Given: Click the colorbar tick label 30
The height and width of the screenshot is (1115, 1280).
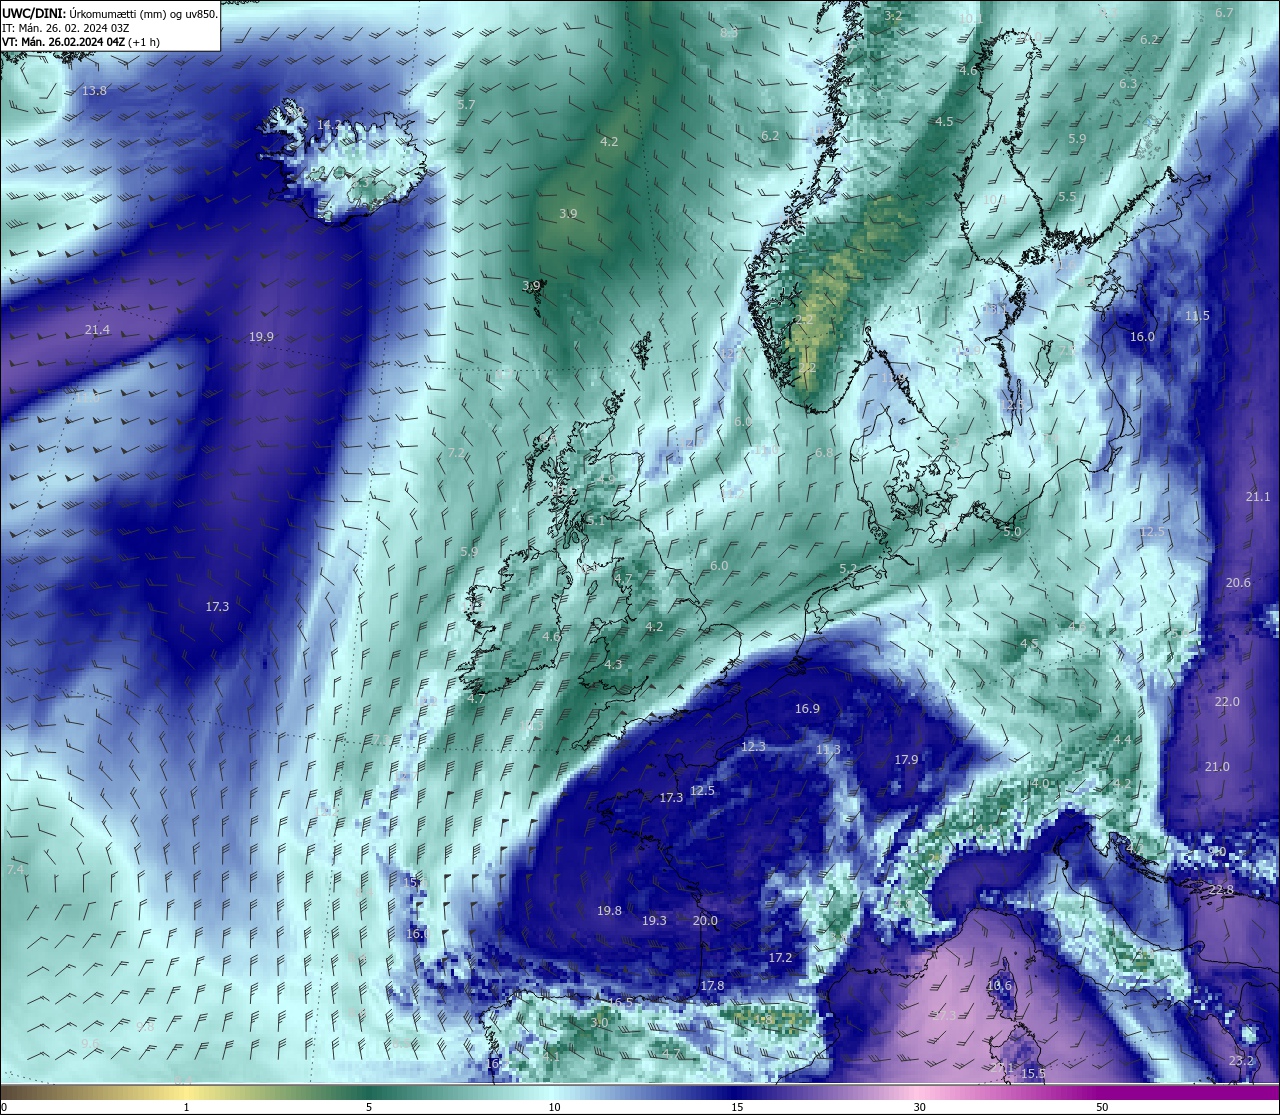Looking at the screenshot, I should [x=919, y=1107].
